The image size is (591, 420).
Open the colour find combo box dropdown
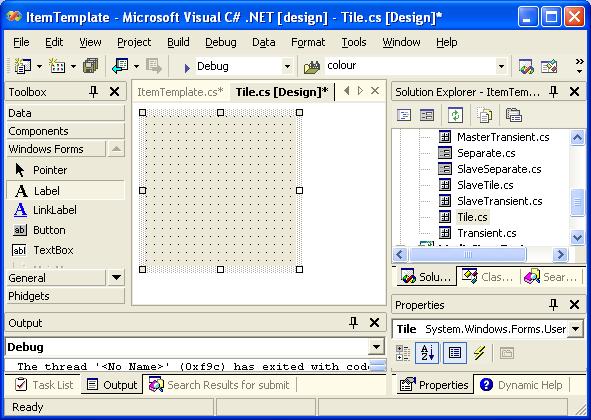click(501, 67)
